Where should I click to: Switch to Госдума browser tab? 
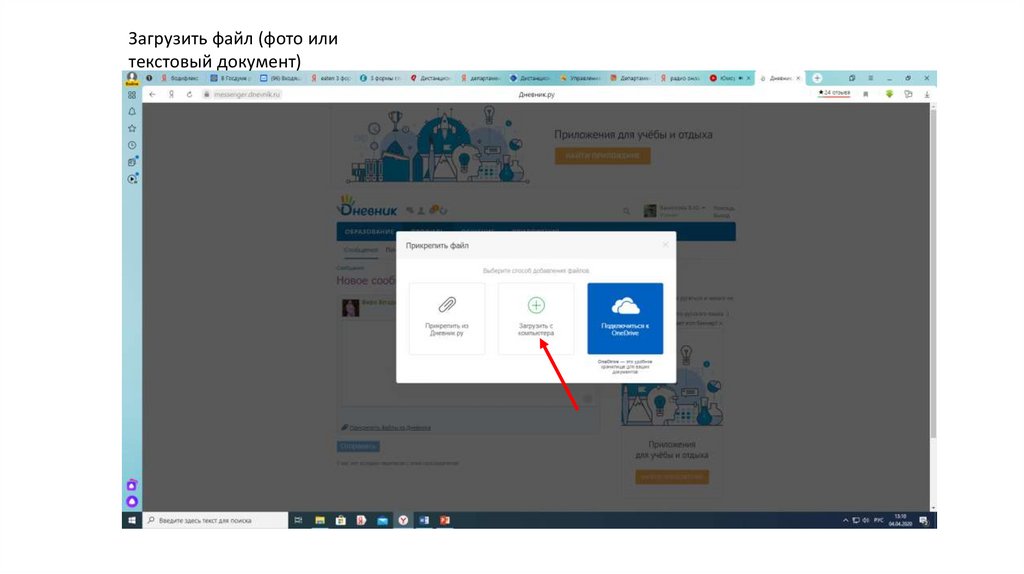coord(231,78)
